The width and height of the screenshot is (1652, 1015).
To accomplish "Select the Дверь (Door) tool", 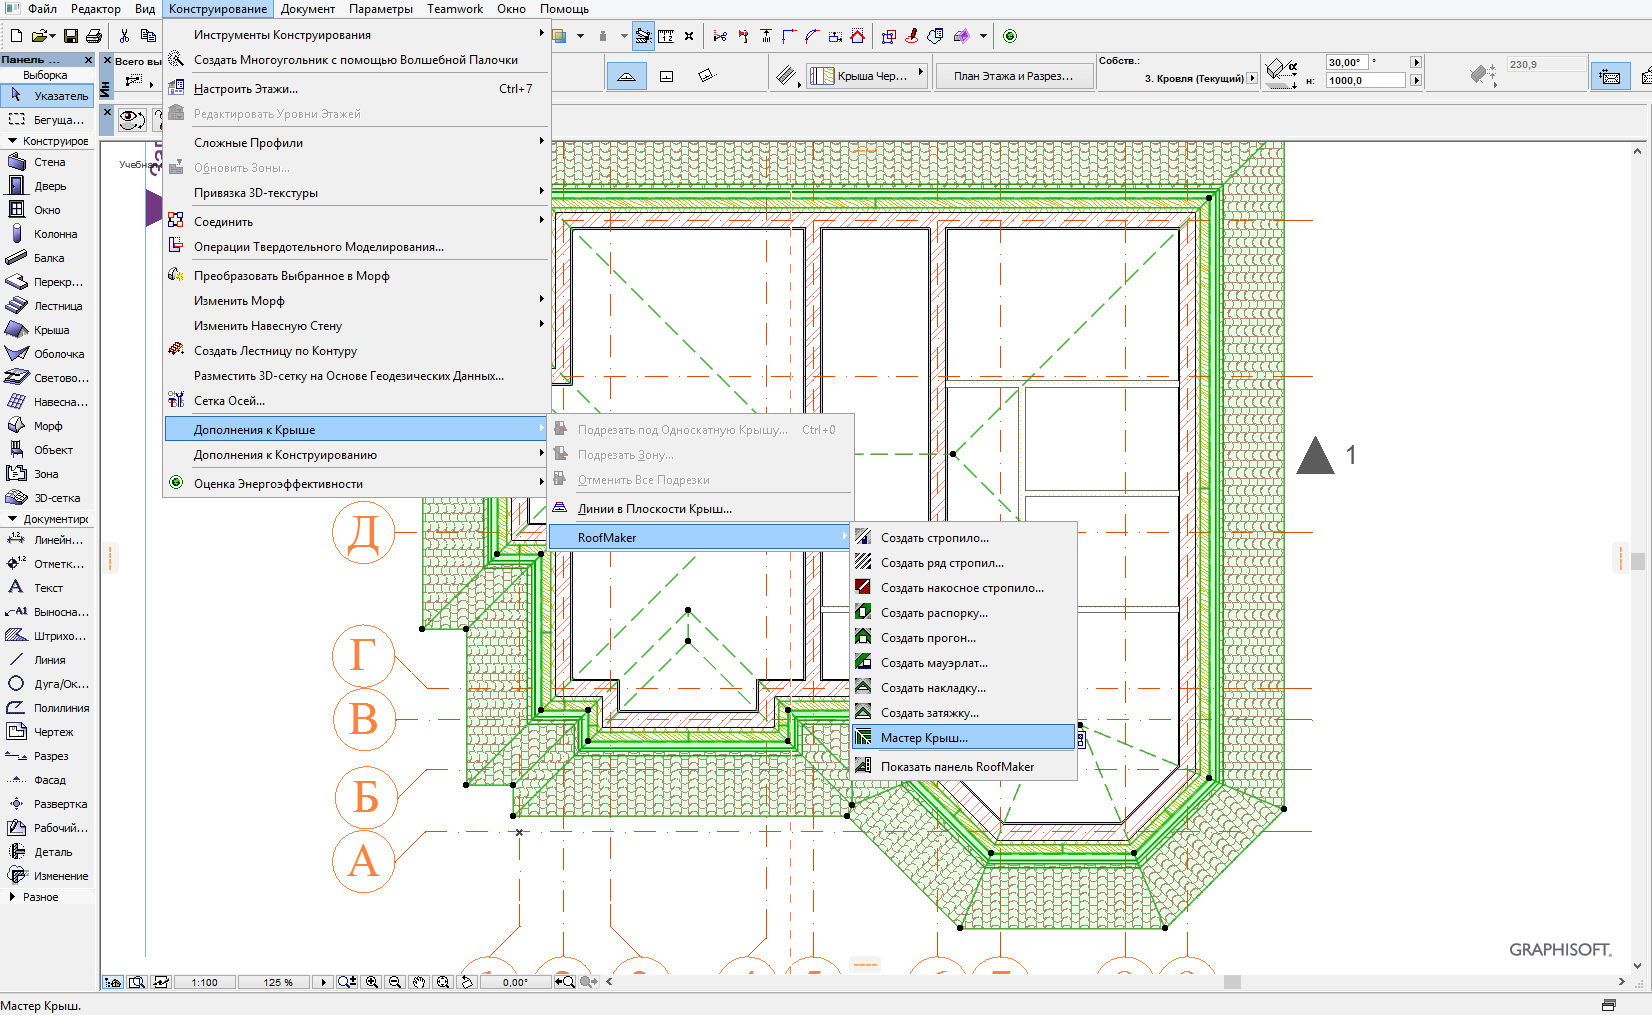I will point(47,186).
